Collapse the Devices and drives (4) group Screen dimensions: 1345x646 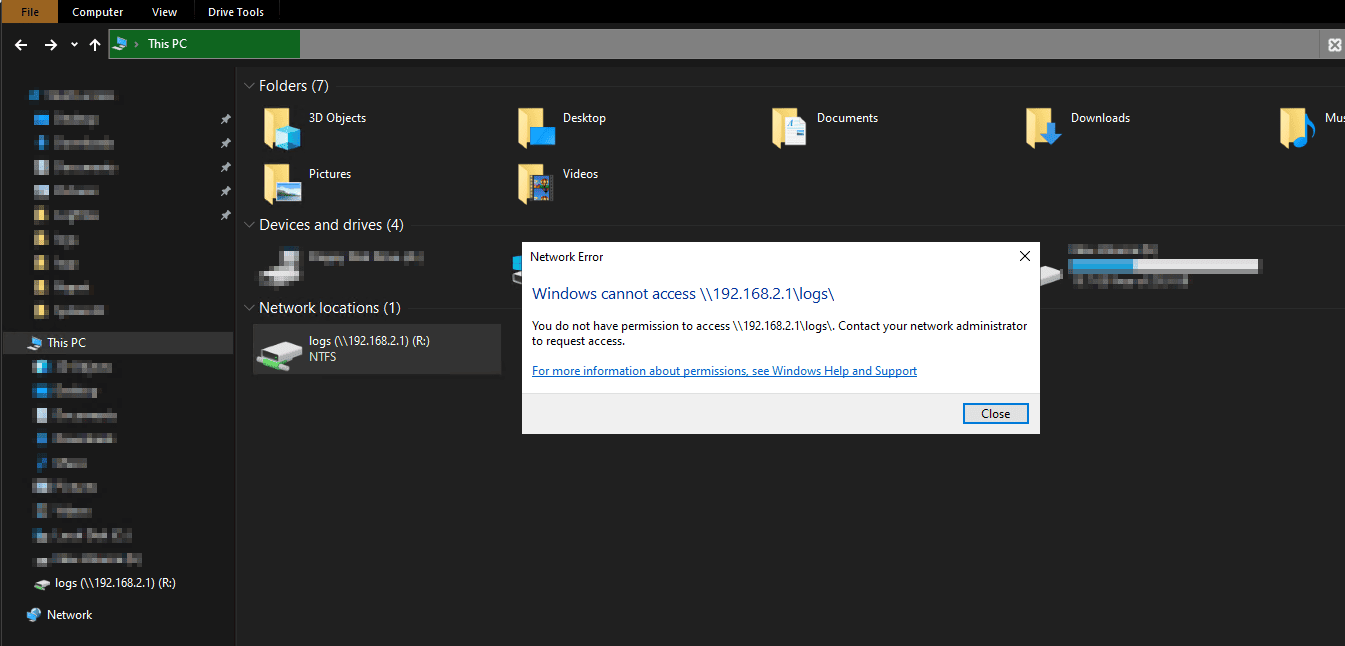click(249, 225)
